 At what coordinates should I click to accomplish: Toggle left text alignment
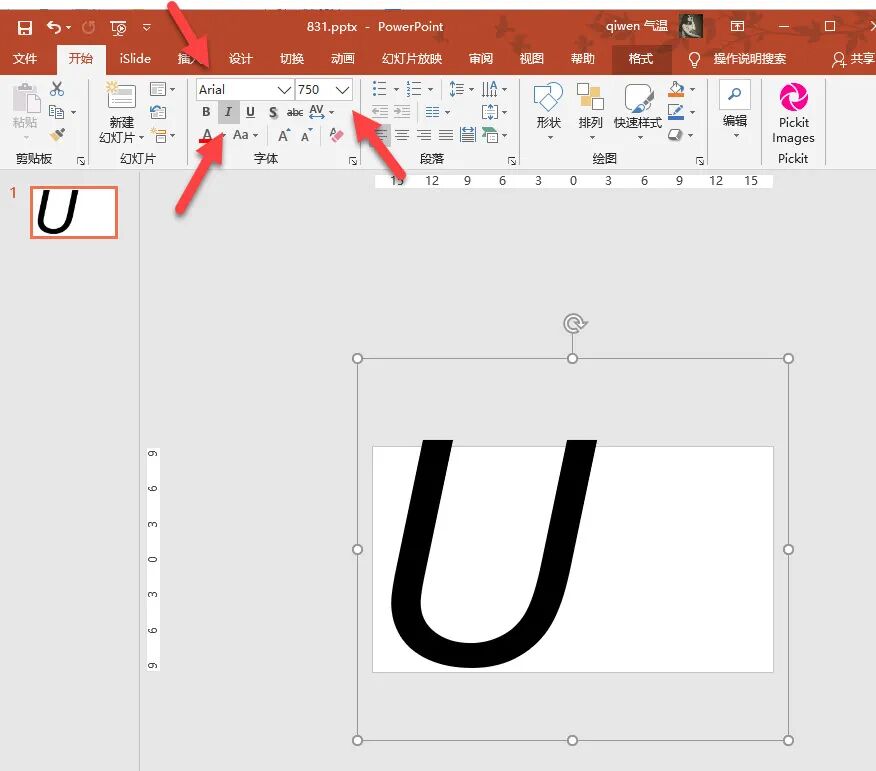[x=382, y=135]
